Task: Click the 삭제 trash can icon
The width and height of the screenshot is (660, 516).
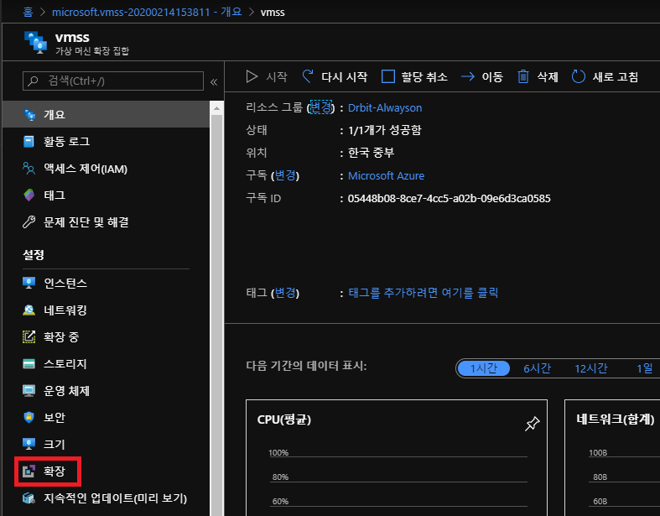Action: 523,77
